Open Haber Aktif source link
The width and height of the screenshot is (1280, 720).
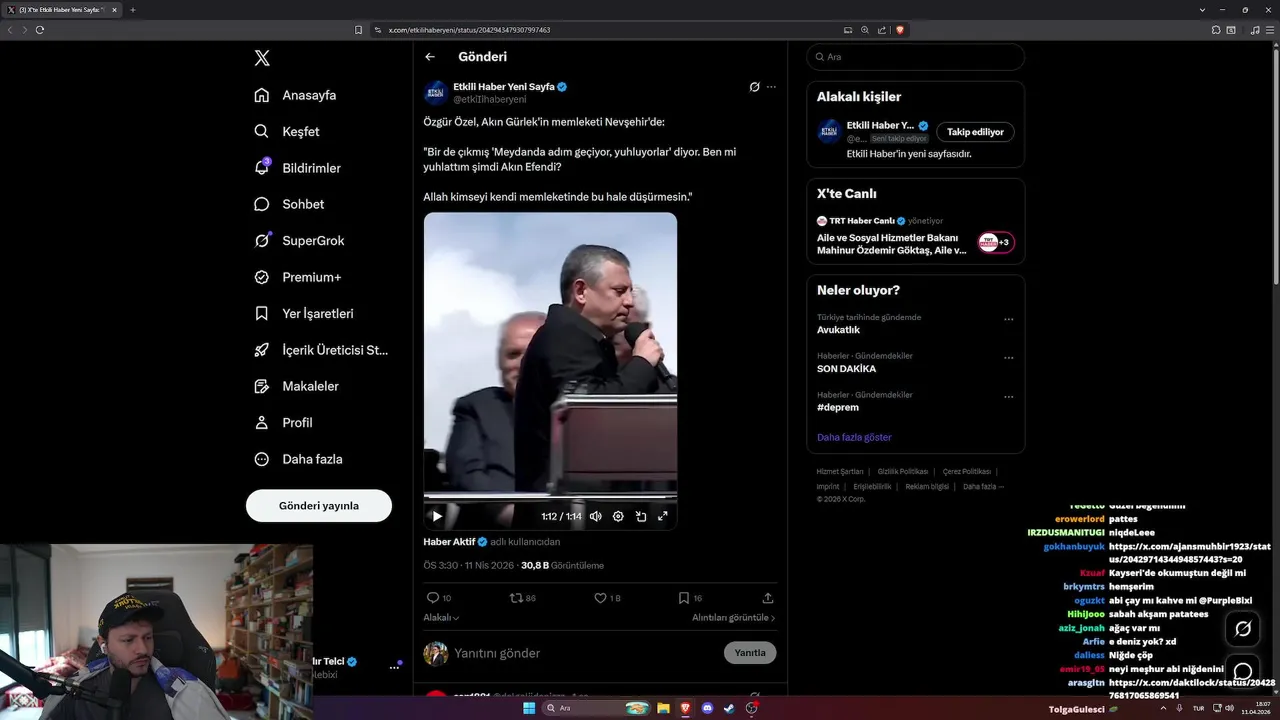(449, 542)
